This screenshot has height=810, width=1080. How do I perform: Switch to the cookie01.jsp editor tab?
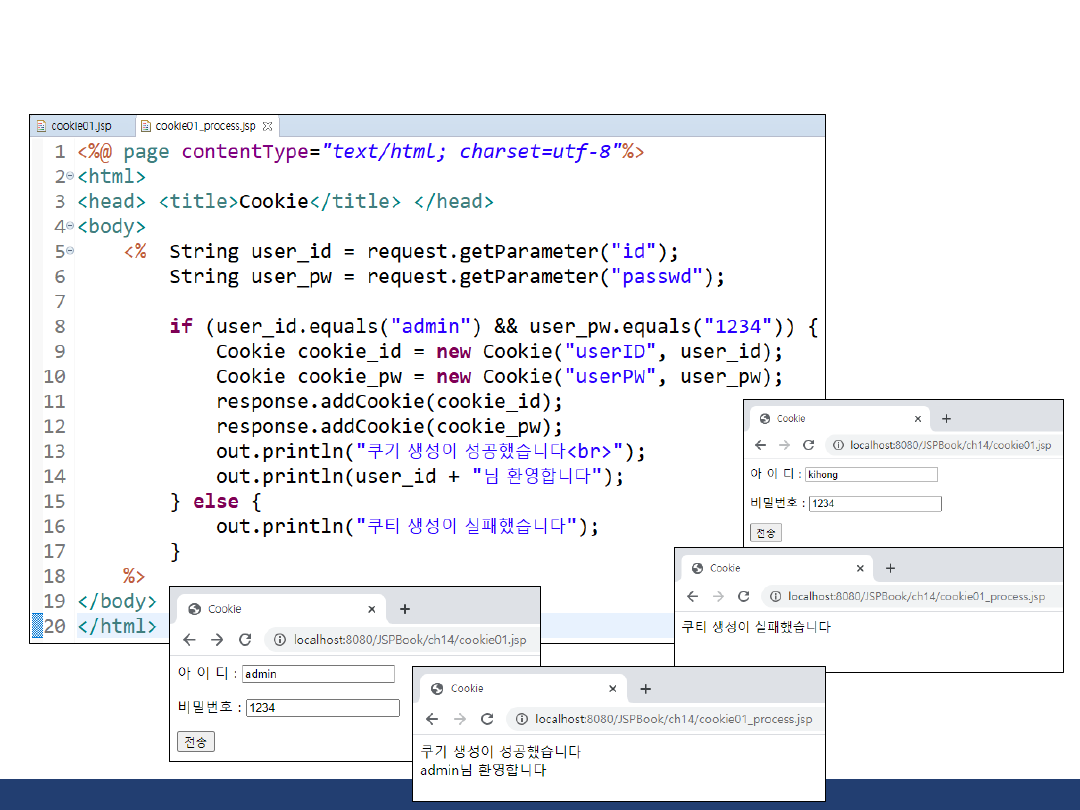click(x=80, y=126)
